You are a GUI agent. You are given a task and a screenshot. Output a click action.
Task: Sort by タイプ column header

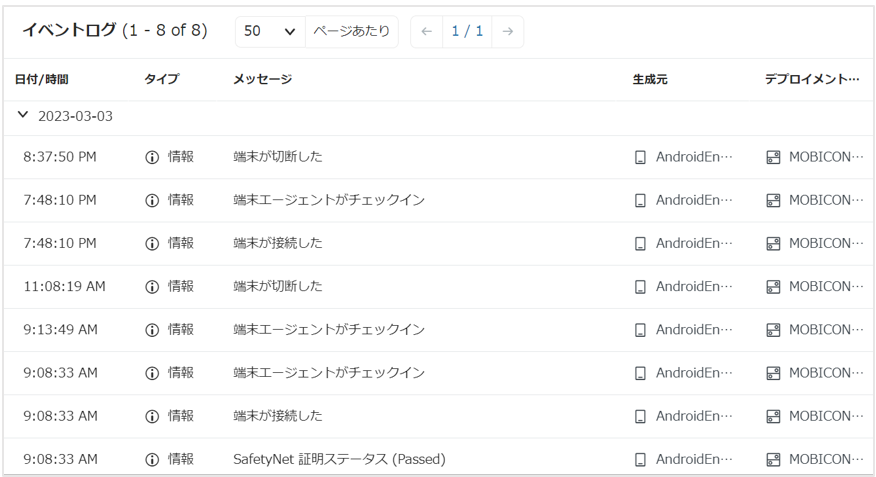[x=161, y=79]
